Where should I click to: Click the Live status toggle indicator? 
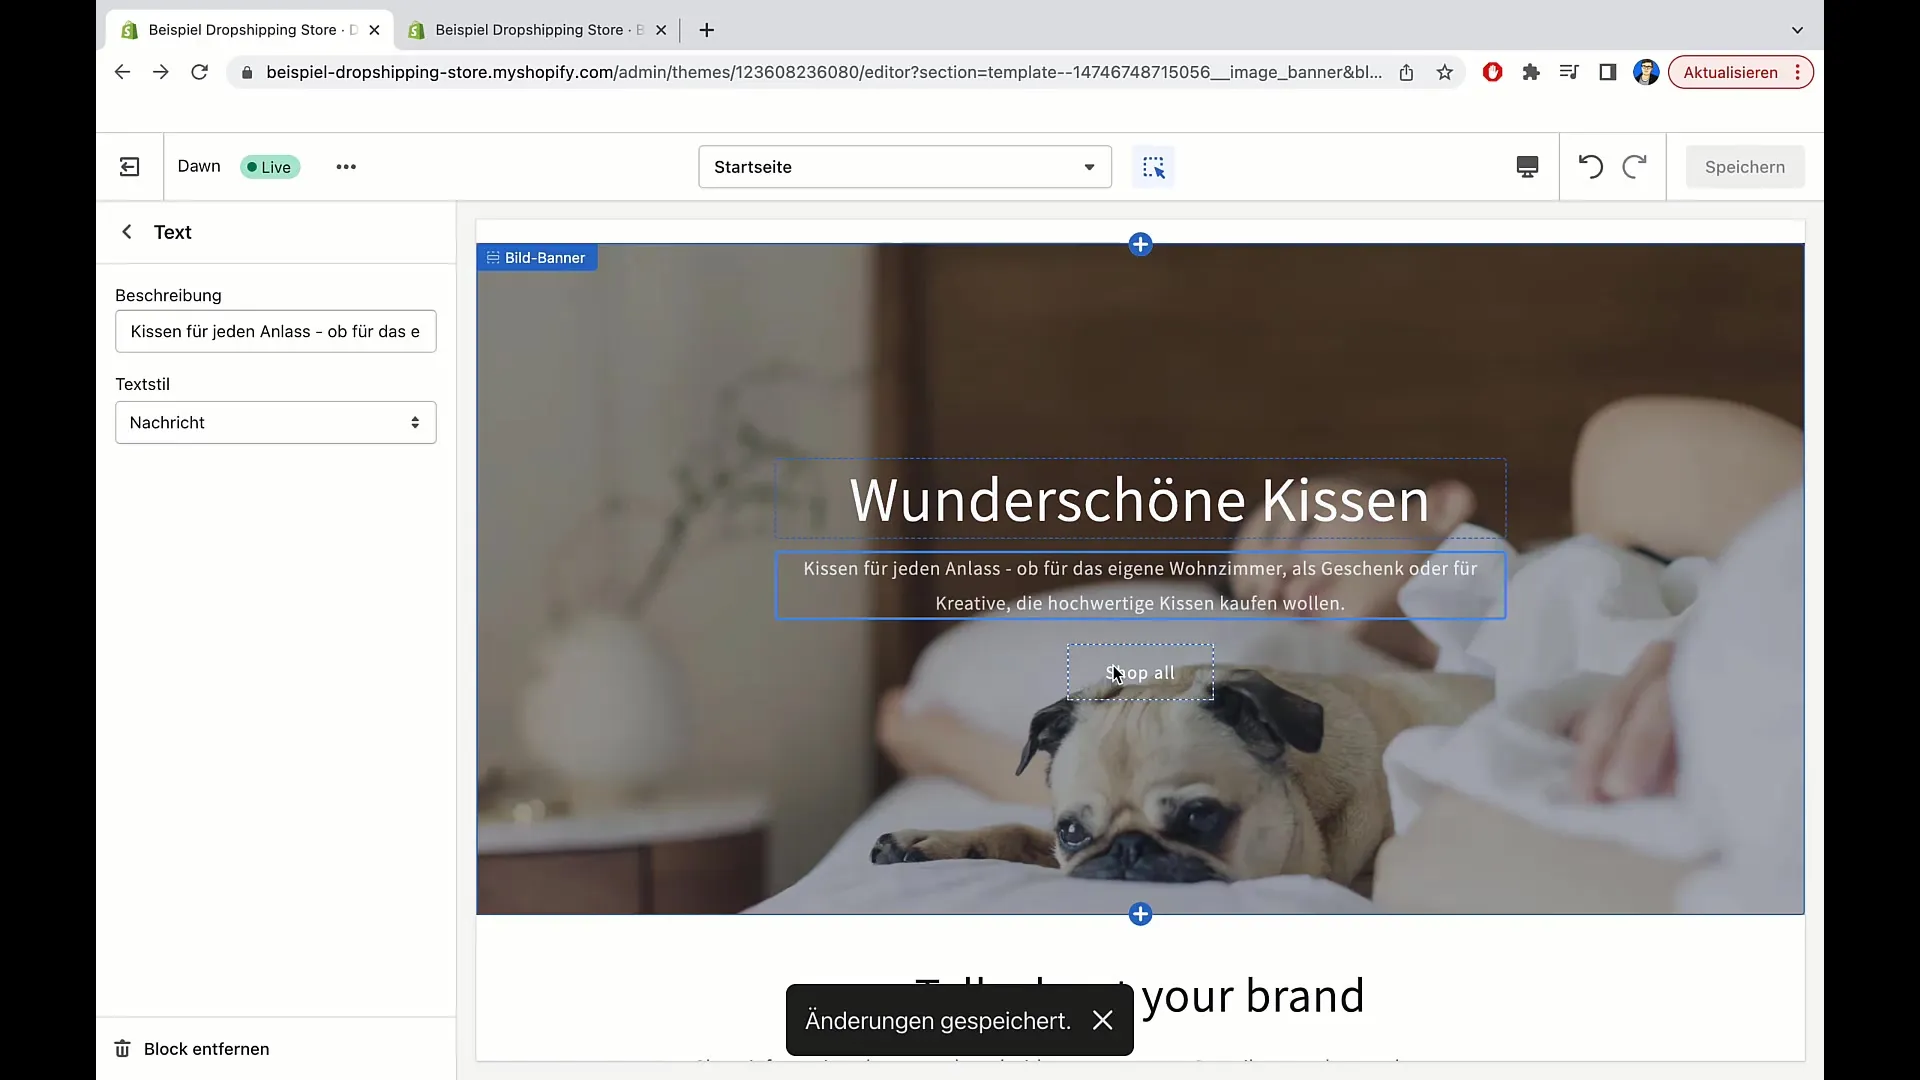click(x=269, y=166)
